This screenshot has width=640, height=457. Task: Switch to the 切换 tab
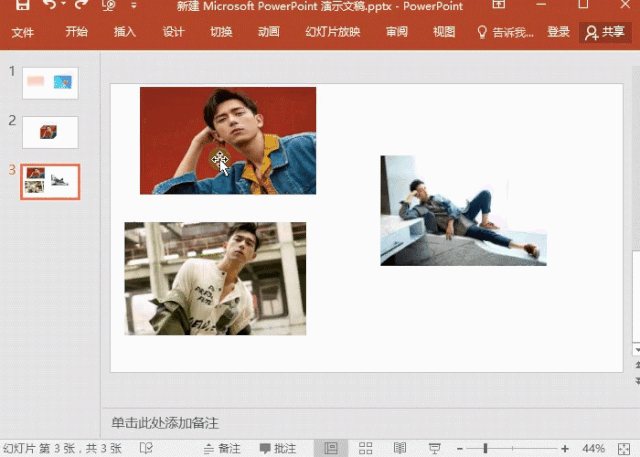221,31
